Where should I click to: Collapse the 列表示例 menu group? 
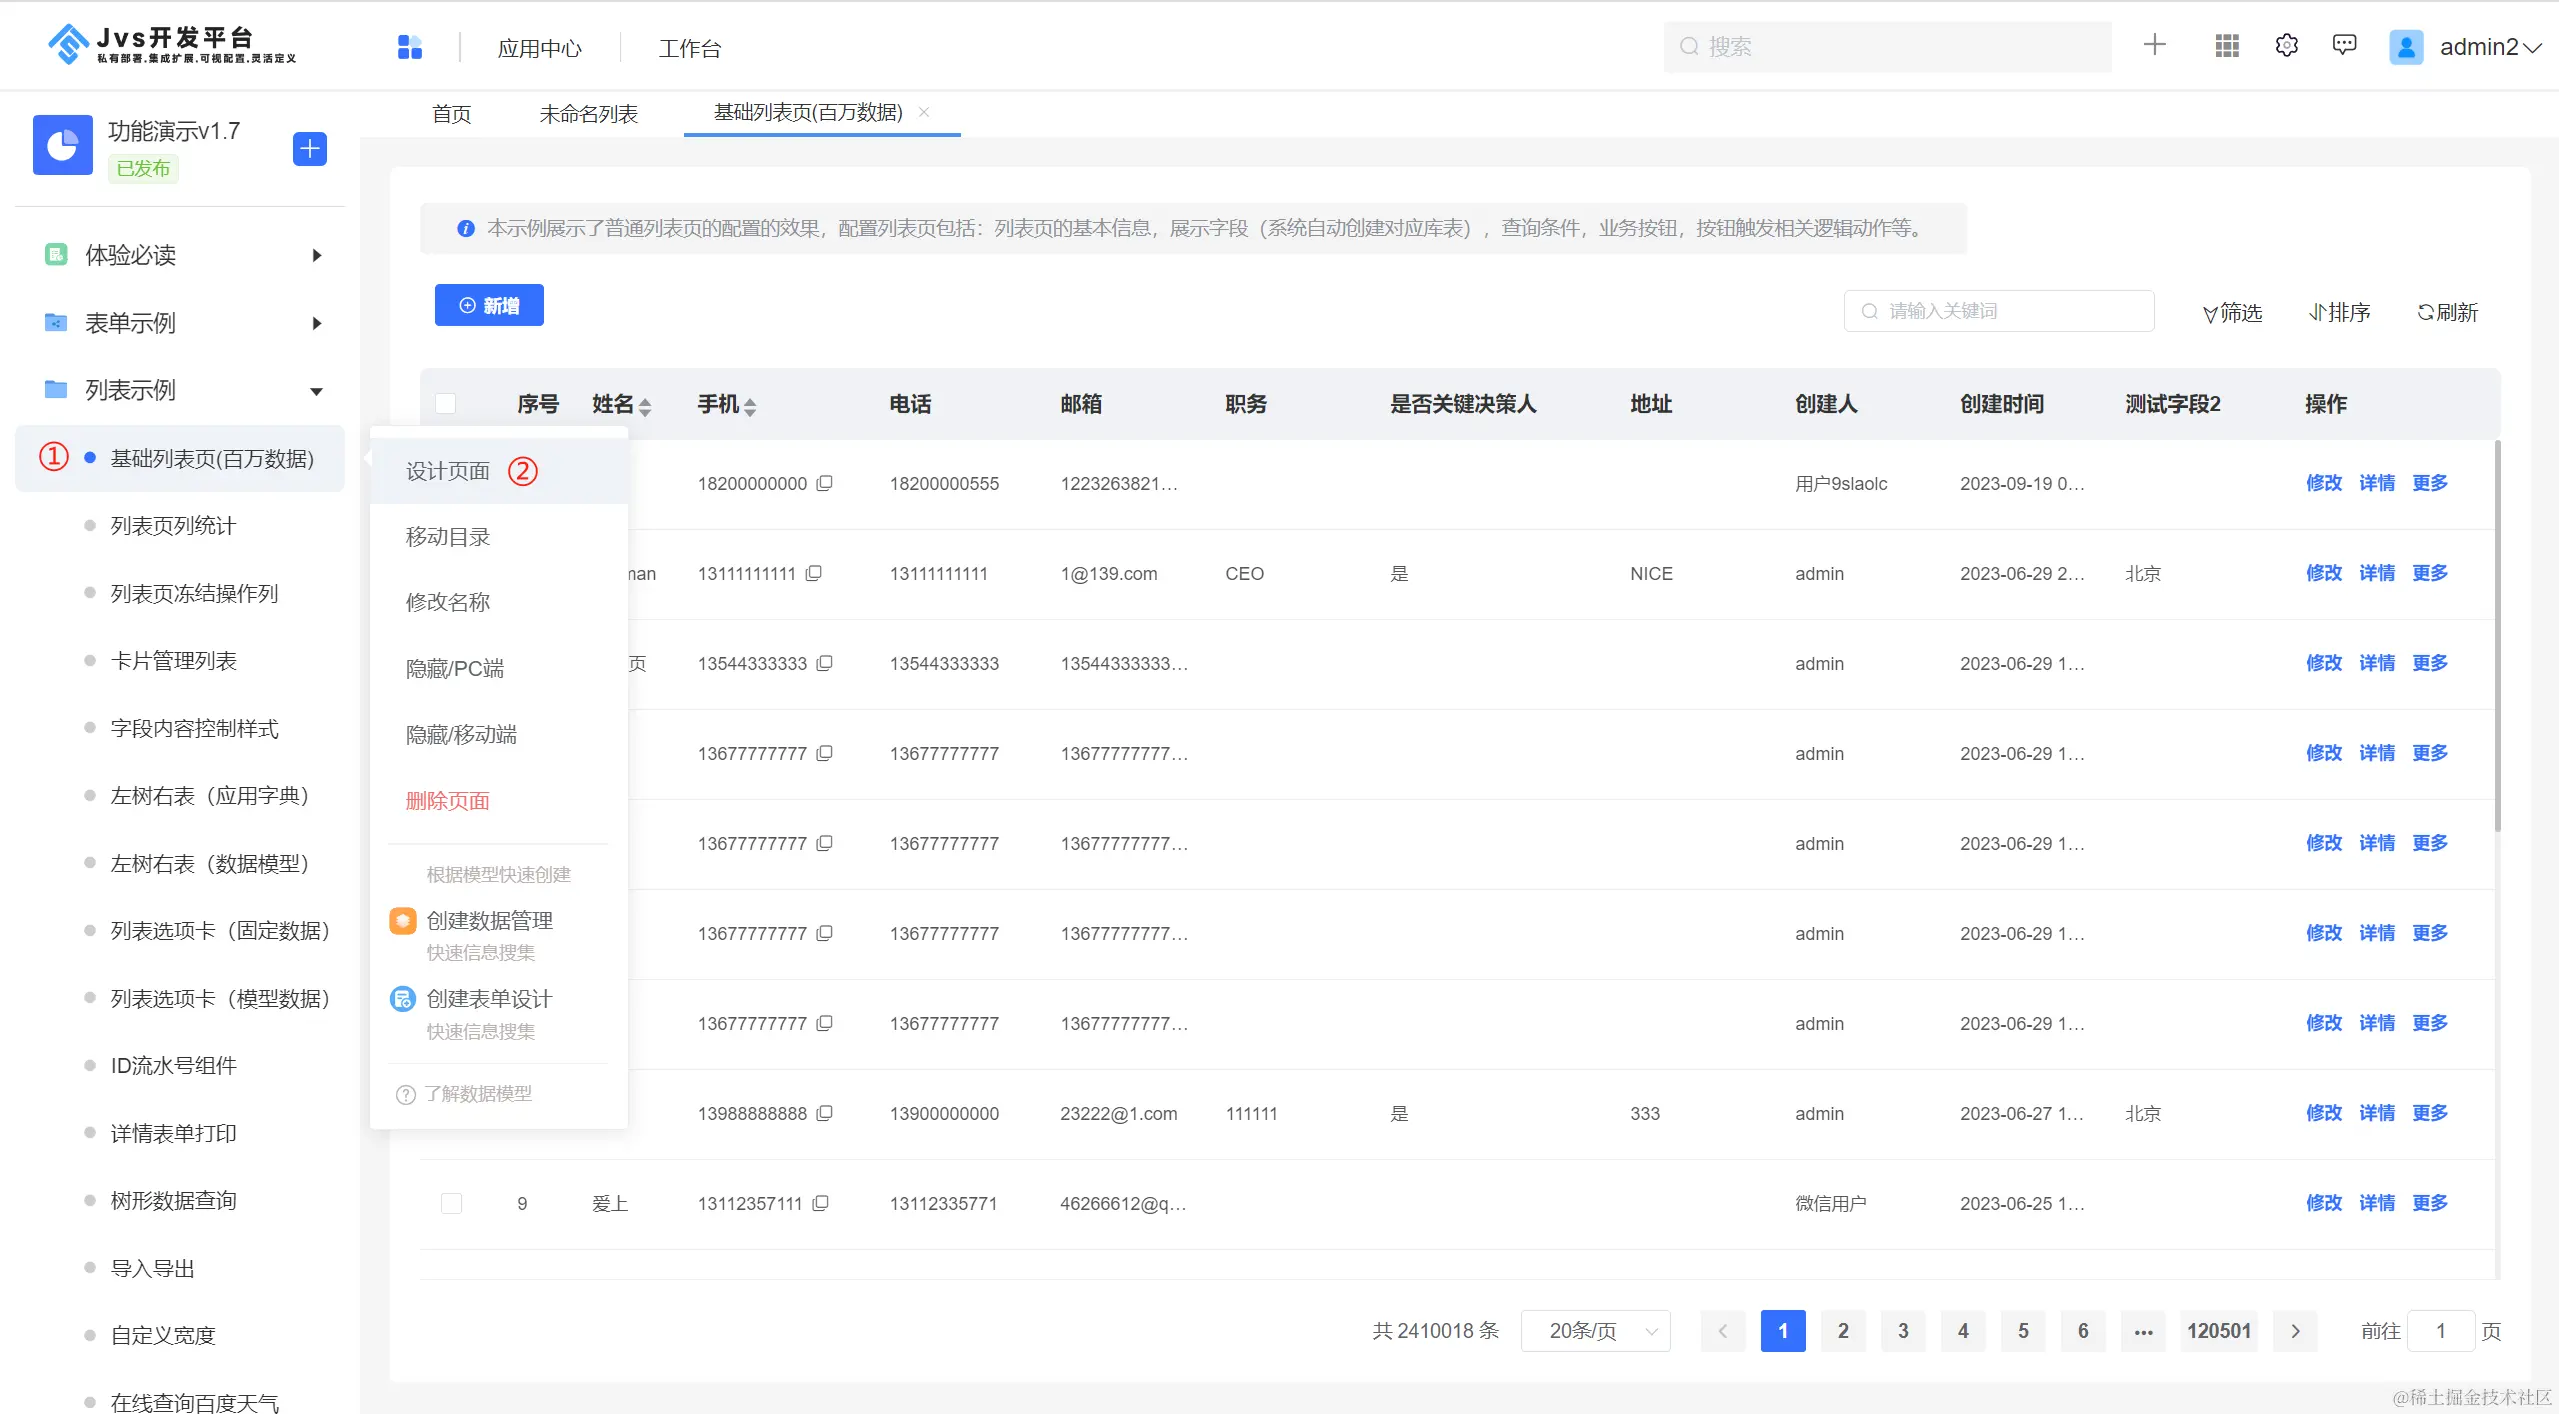point(316,391)
